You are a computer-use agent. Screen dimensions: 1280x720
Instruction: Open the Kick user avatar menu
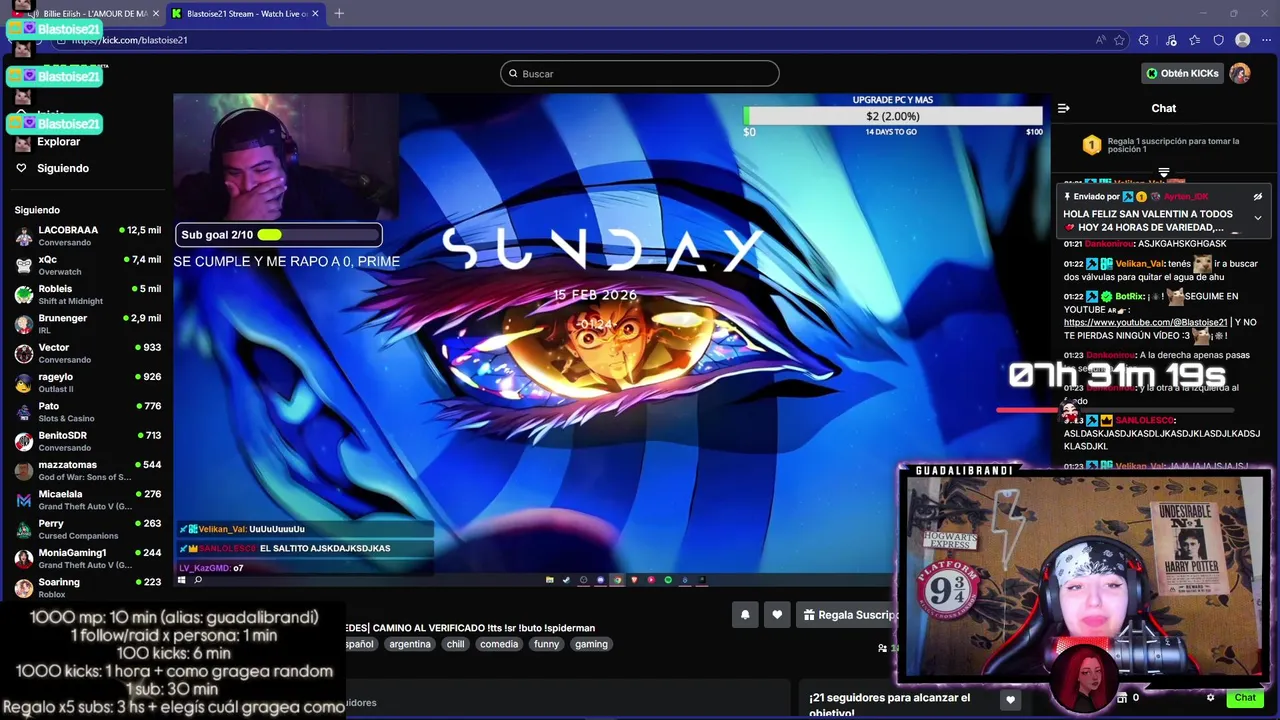(1240, 73)
